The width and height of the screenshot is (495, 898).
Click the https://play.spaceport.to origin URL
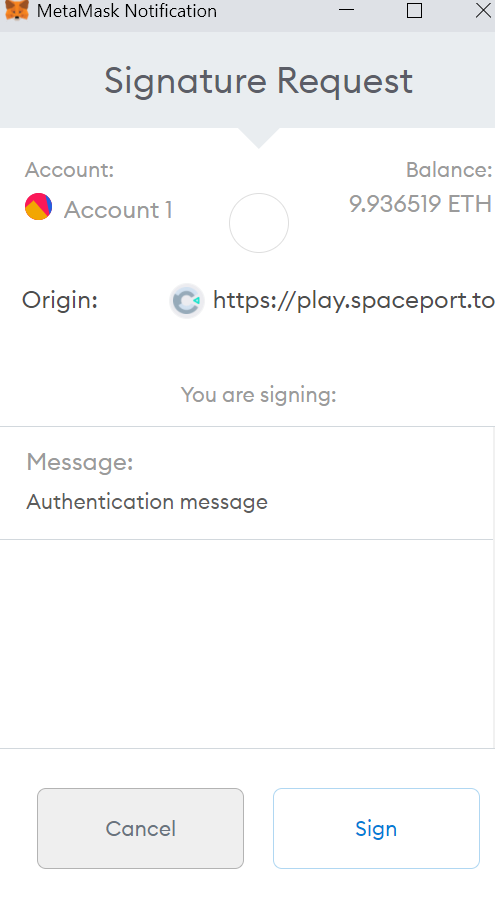click(x=353, y=300)
